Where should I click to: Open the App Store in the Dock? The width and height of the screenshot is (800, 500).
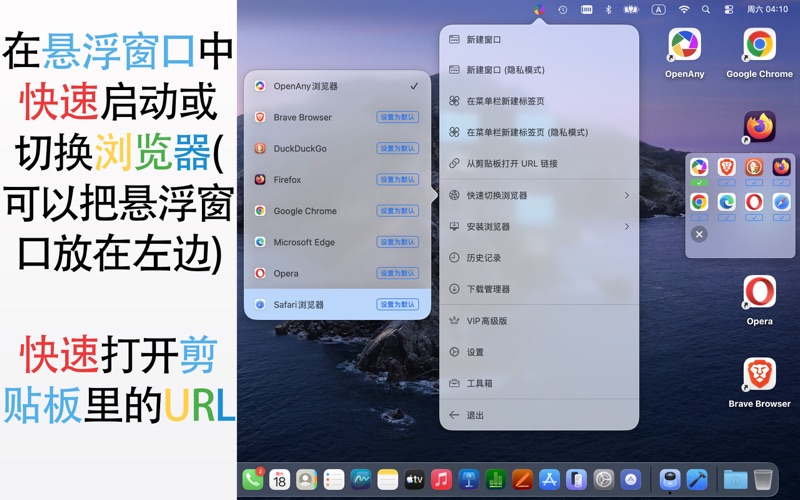click(549, 480)
